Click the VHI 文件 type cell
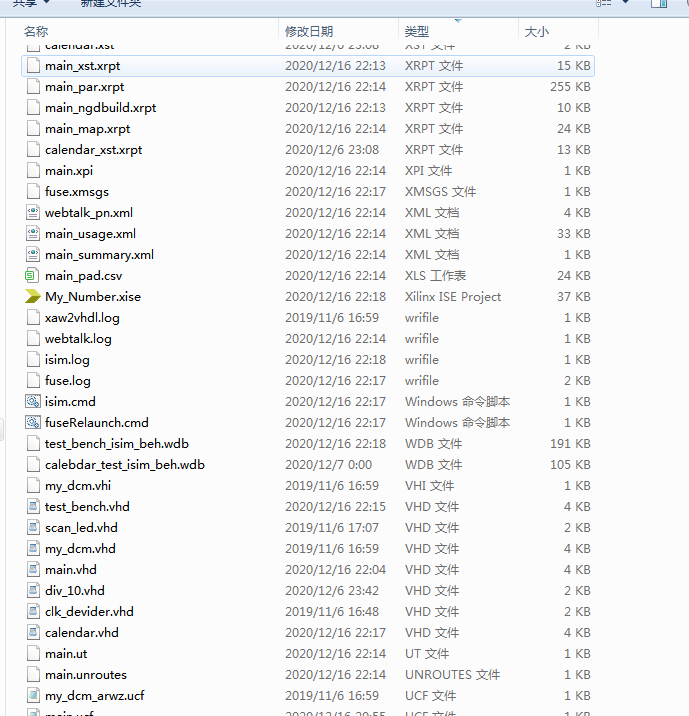 [x=429, y=486]
